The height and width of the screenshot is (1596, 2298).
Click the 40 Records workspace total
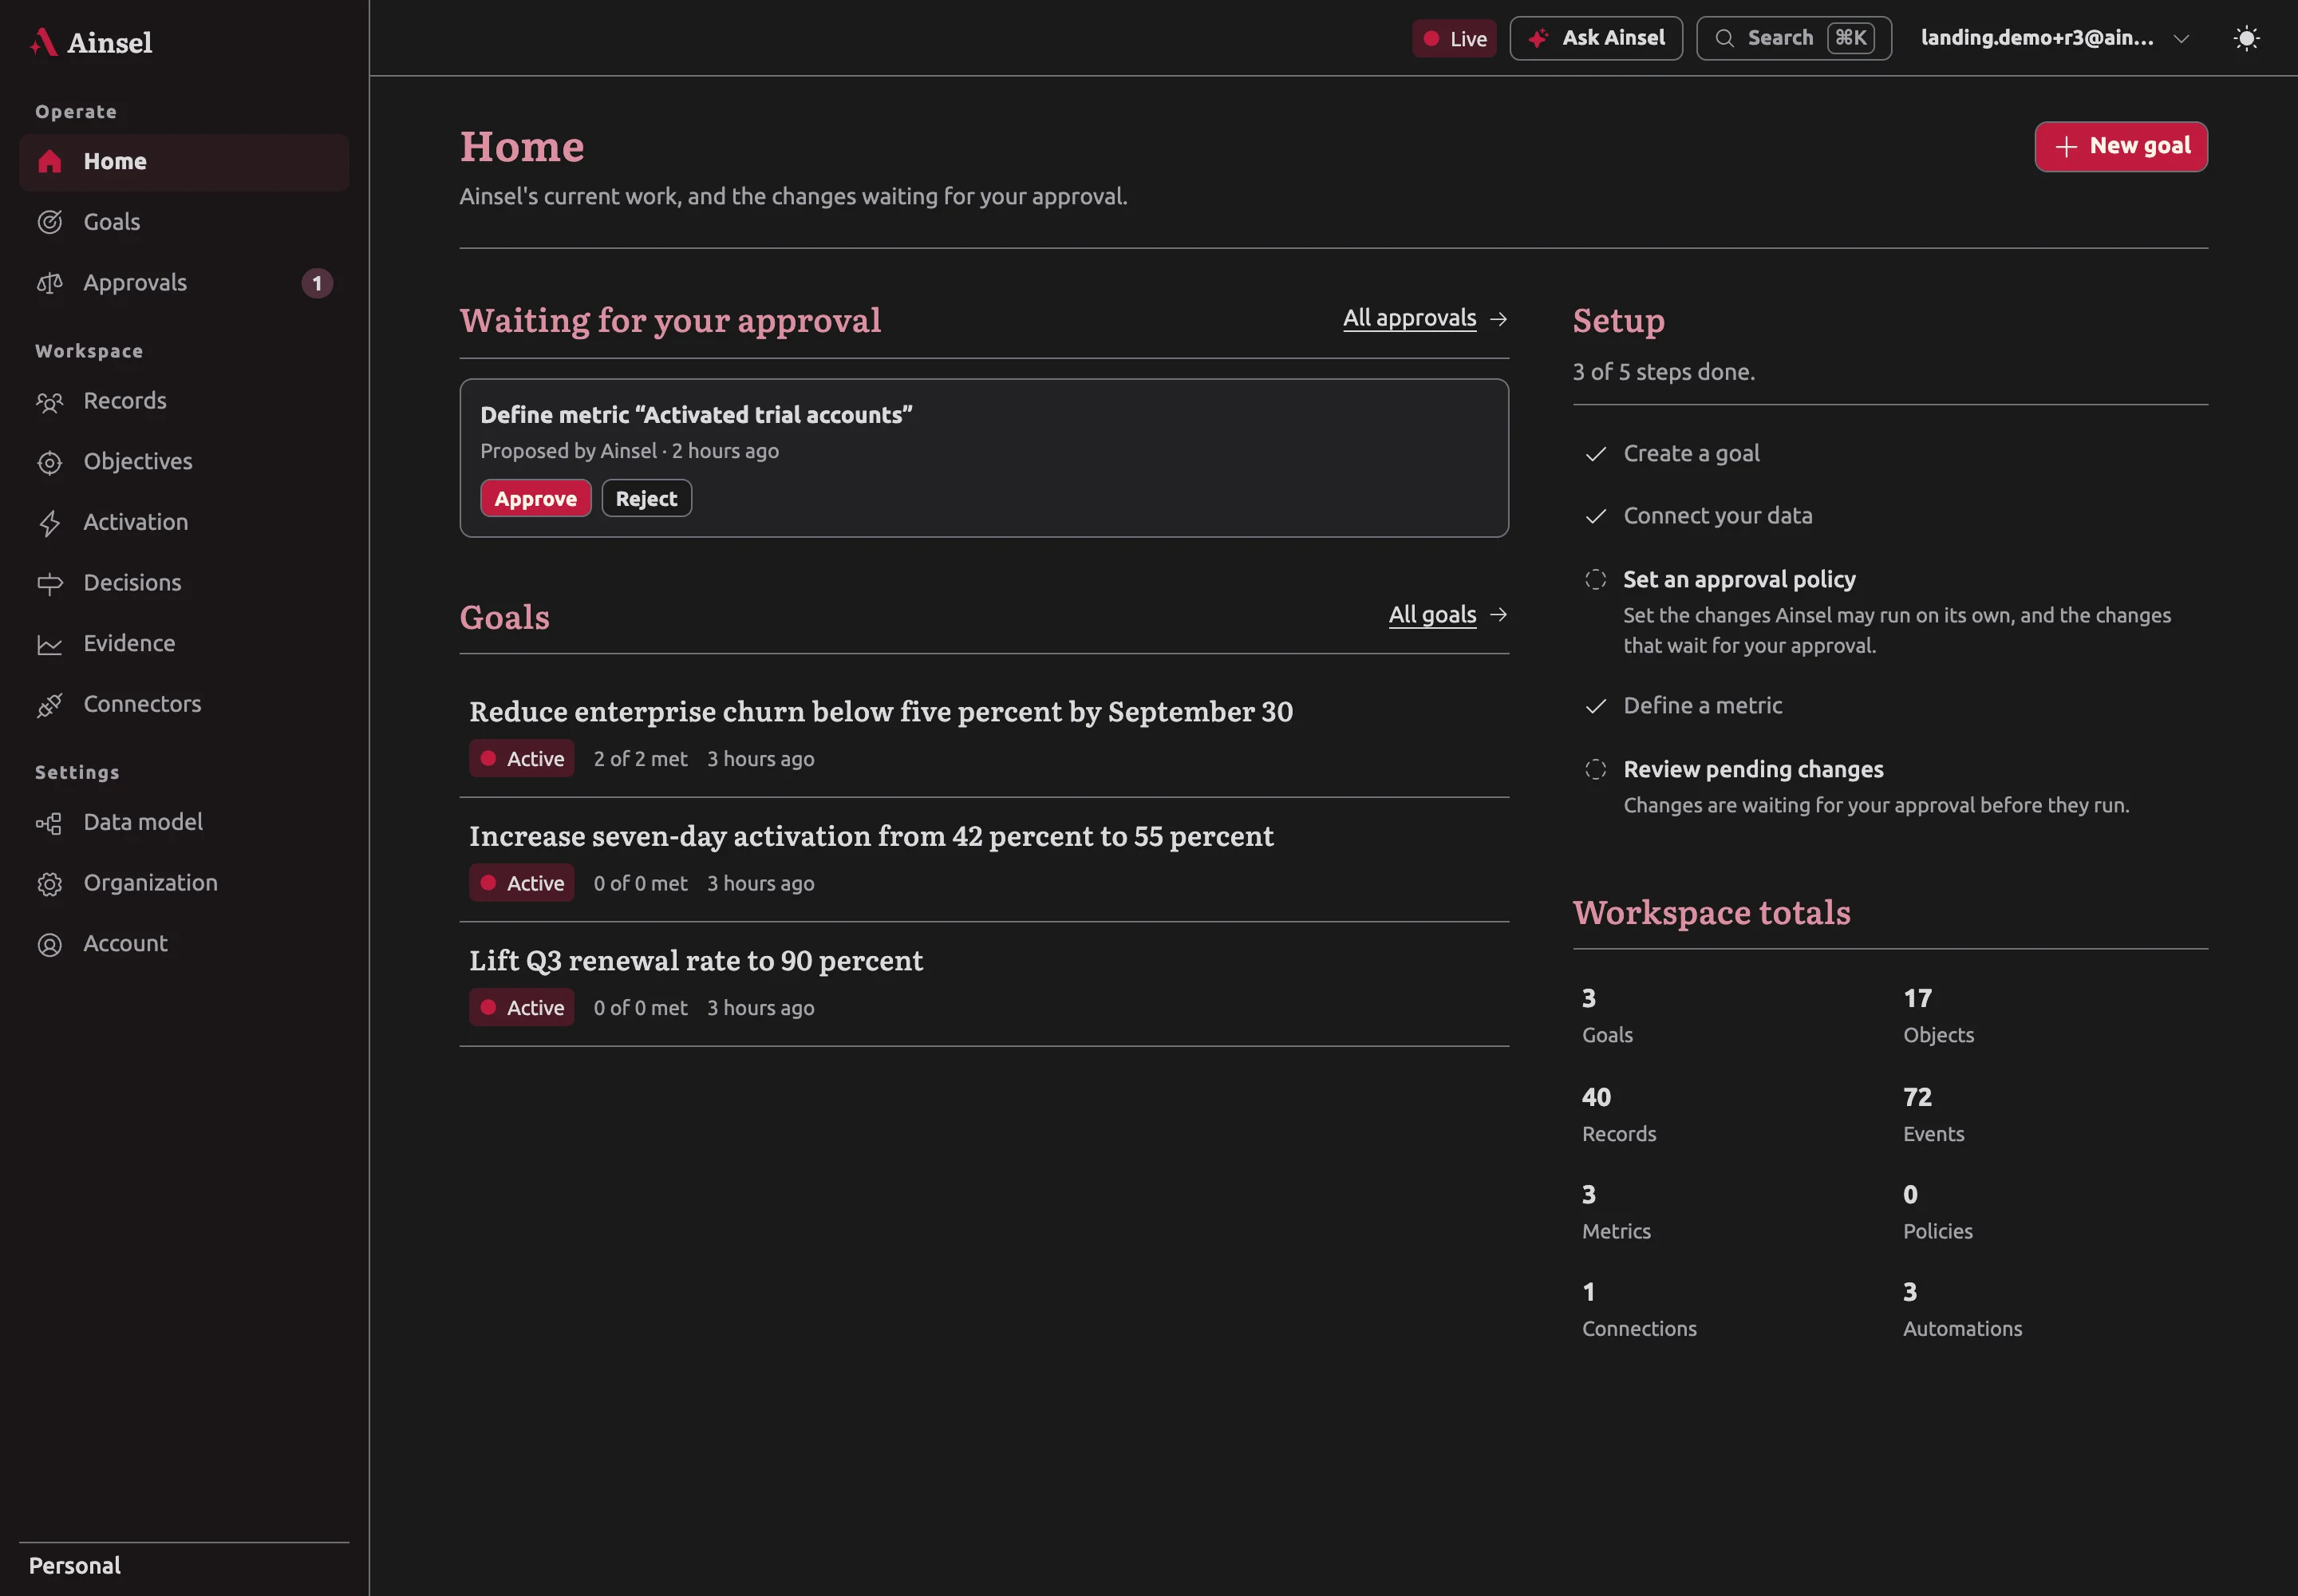click(x=1619, y=1114)
